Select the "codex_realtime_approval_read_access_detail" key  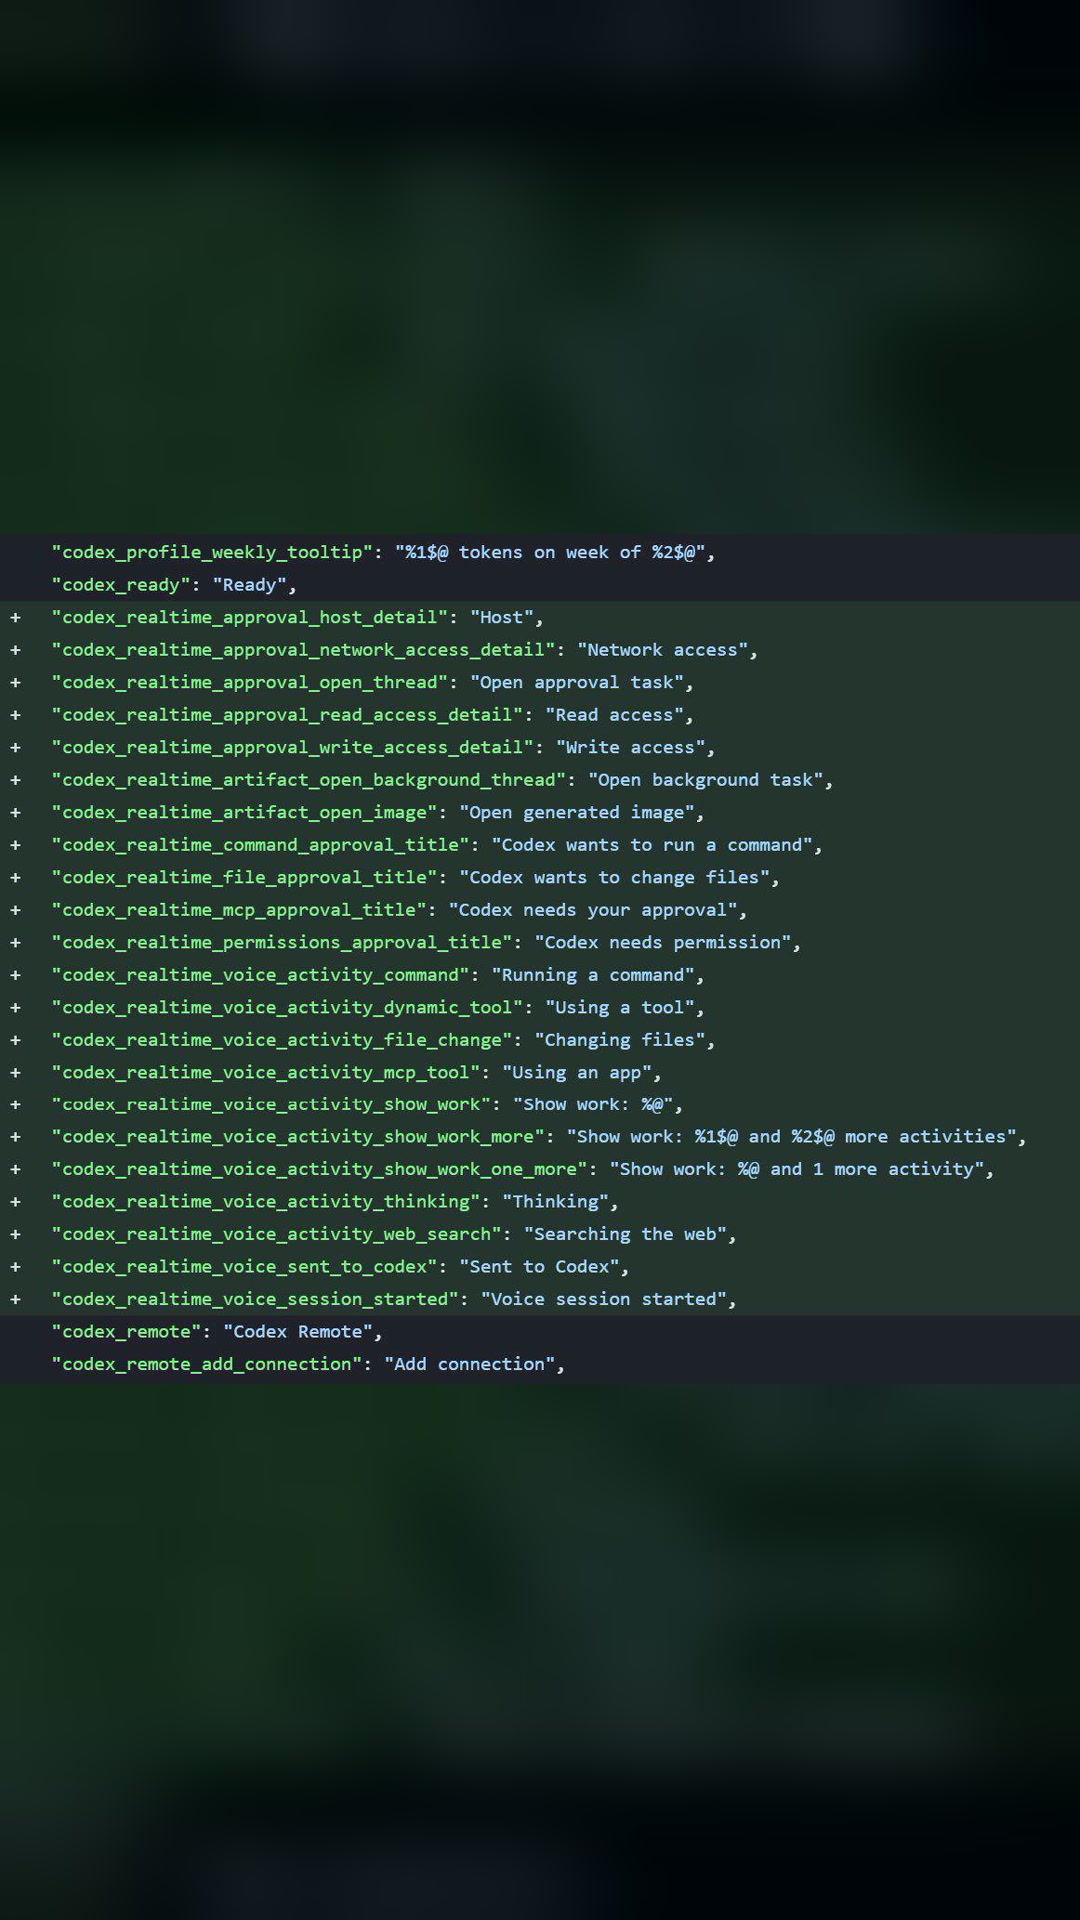tap(287, 715)
